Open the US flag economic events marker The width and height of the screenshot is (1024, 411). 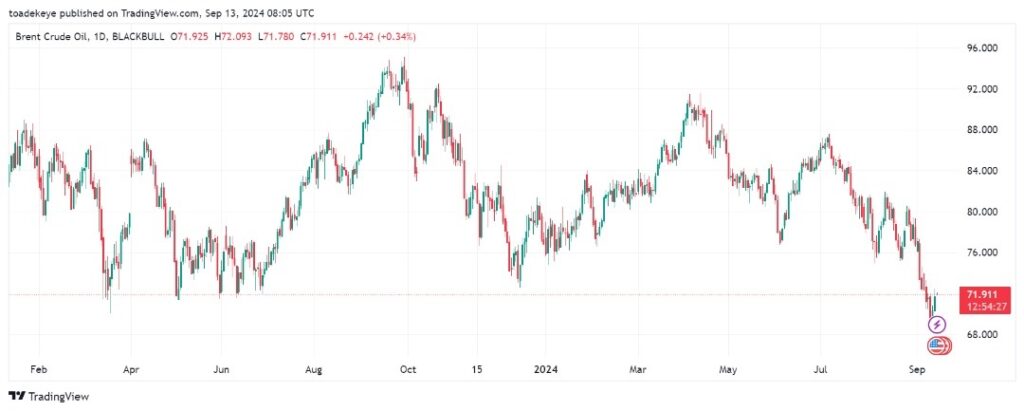[939, 346]
